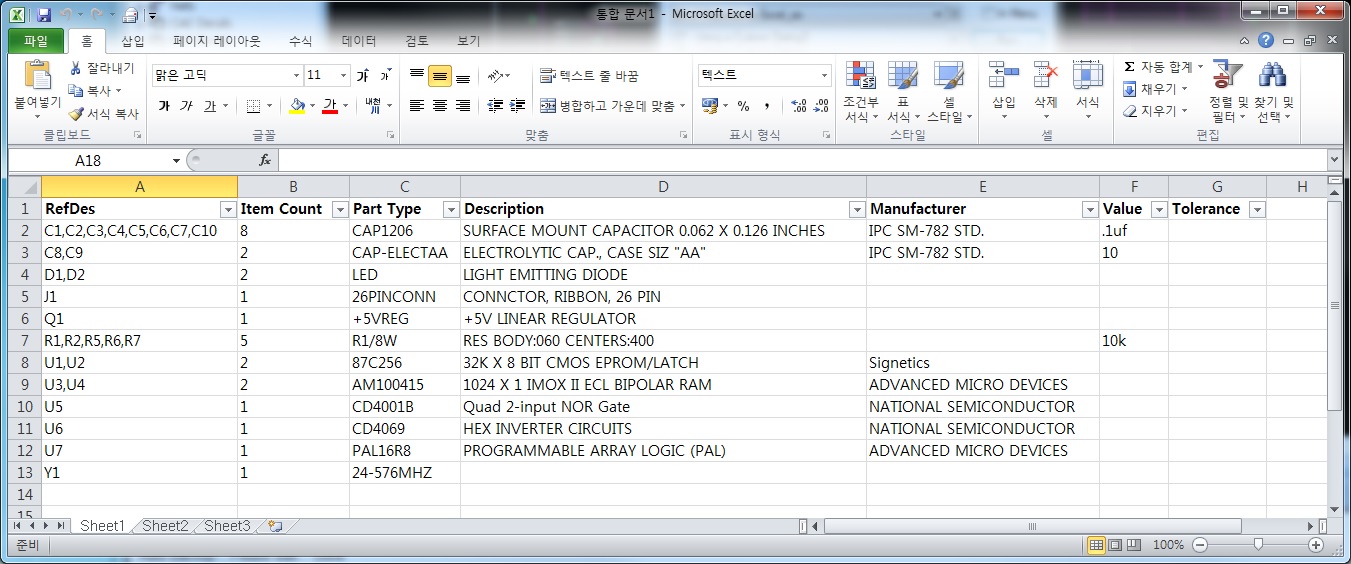The image size is (1351, 564).
Task: Click the insert function fx button
Action: coord(265,160)
